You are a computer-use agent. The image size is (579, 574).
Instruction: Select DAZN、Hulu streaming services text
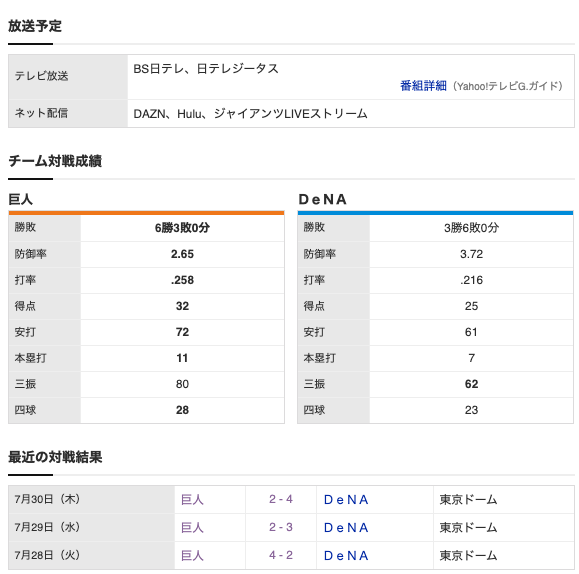click(250, 113)
